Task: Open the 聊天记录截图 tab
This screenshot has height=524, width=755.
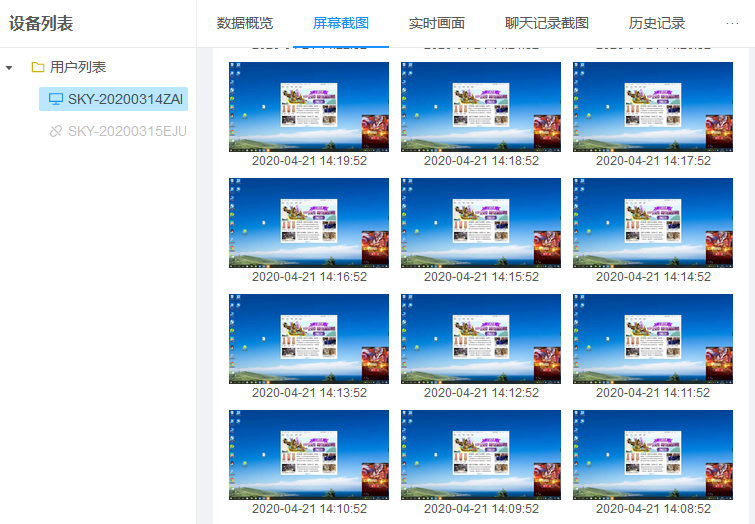Action: pyautogui.click(x=547, y=23)
